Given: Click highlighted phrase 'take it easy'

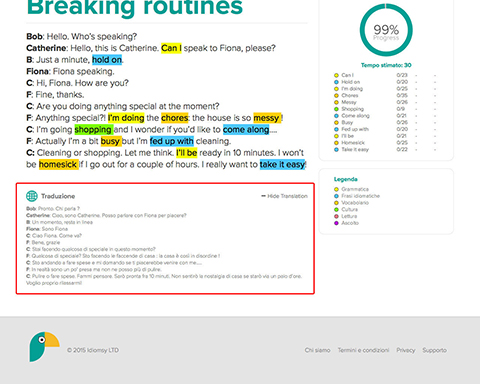Looking at the screenshot, I should (282, 165).
